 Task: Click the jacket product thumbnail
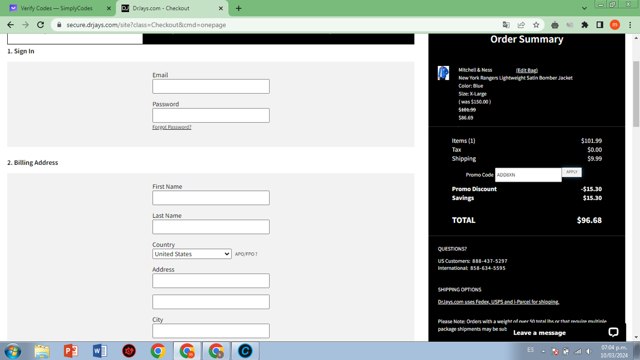[x=443, y=73]
